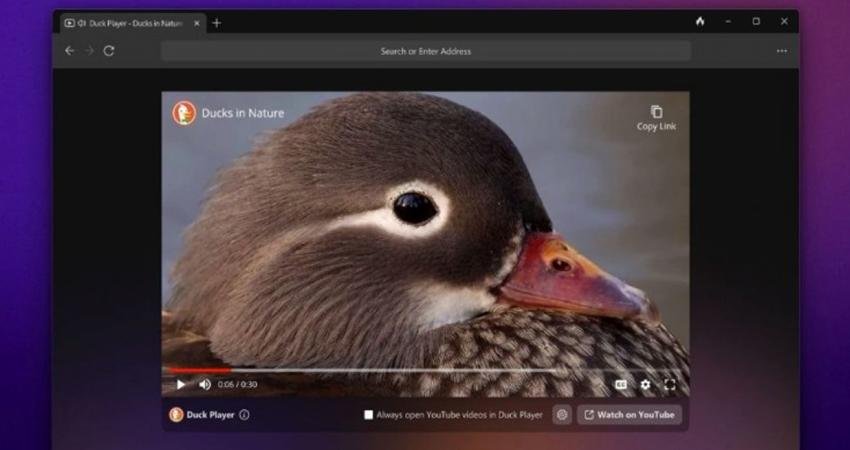Viewport: 850px width, 450px height.
Task: Close the Duck Player tab
Action: coord(197,23)
